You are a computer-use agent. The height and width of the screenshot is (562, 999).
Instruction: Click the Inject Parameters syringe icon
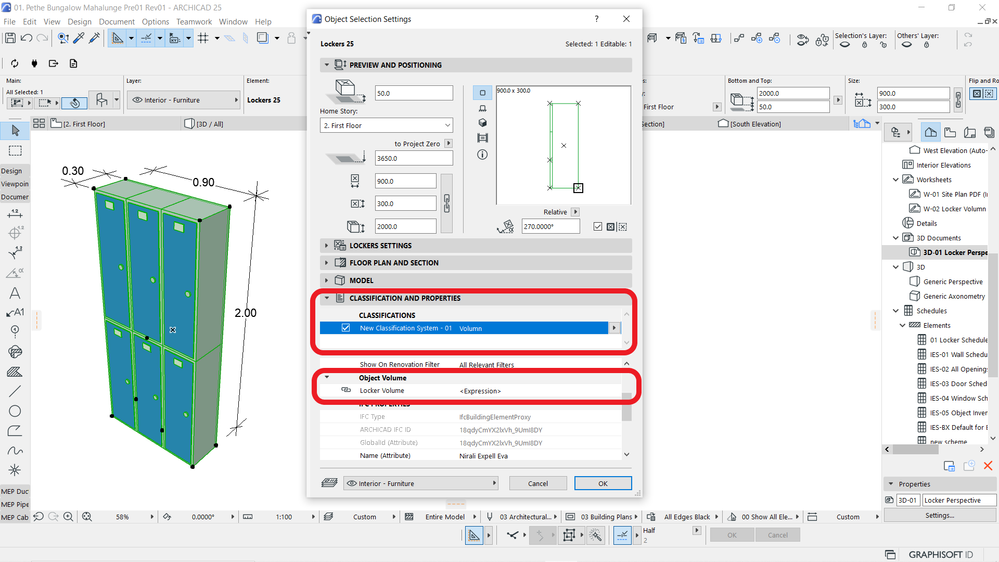[94, 38]
